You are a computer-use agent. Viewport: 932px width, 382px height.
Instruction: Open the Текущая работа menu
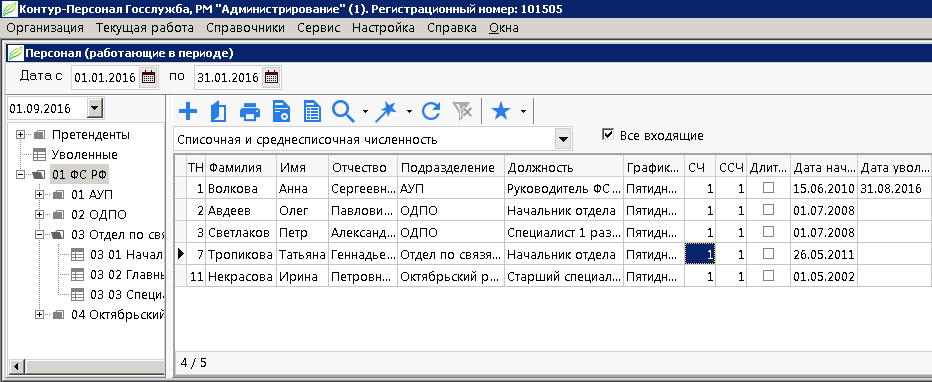pyautogui.click(x=145, y=28)
